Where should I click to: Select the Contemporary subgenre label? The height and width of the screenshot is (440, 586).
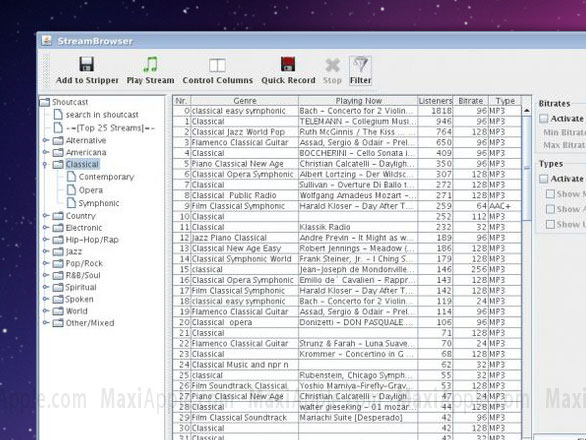106,177
